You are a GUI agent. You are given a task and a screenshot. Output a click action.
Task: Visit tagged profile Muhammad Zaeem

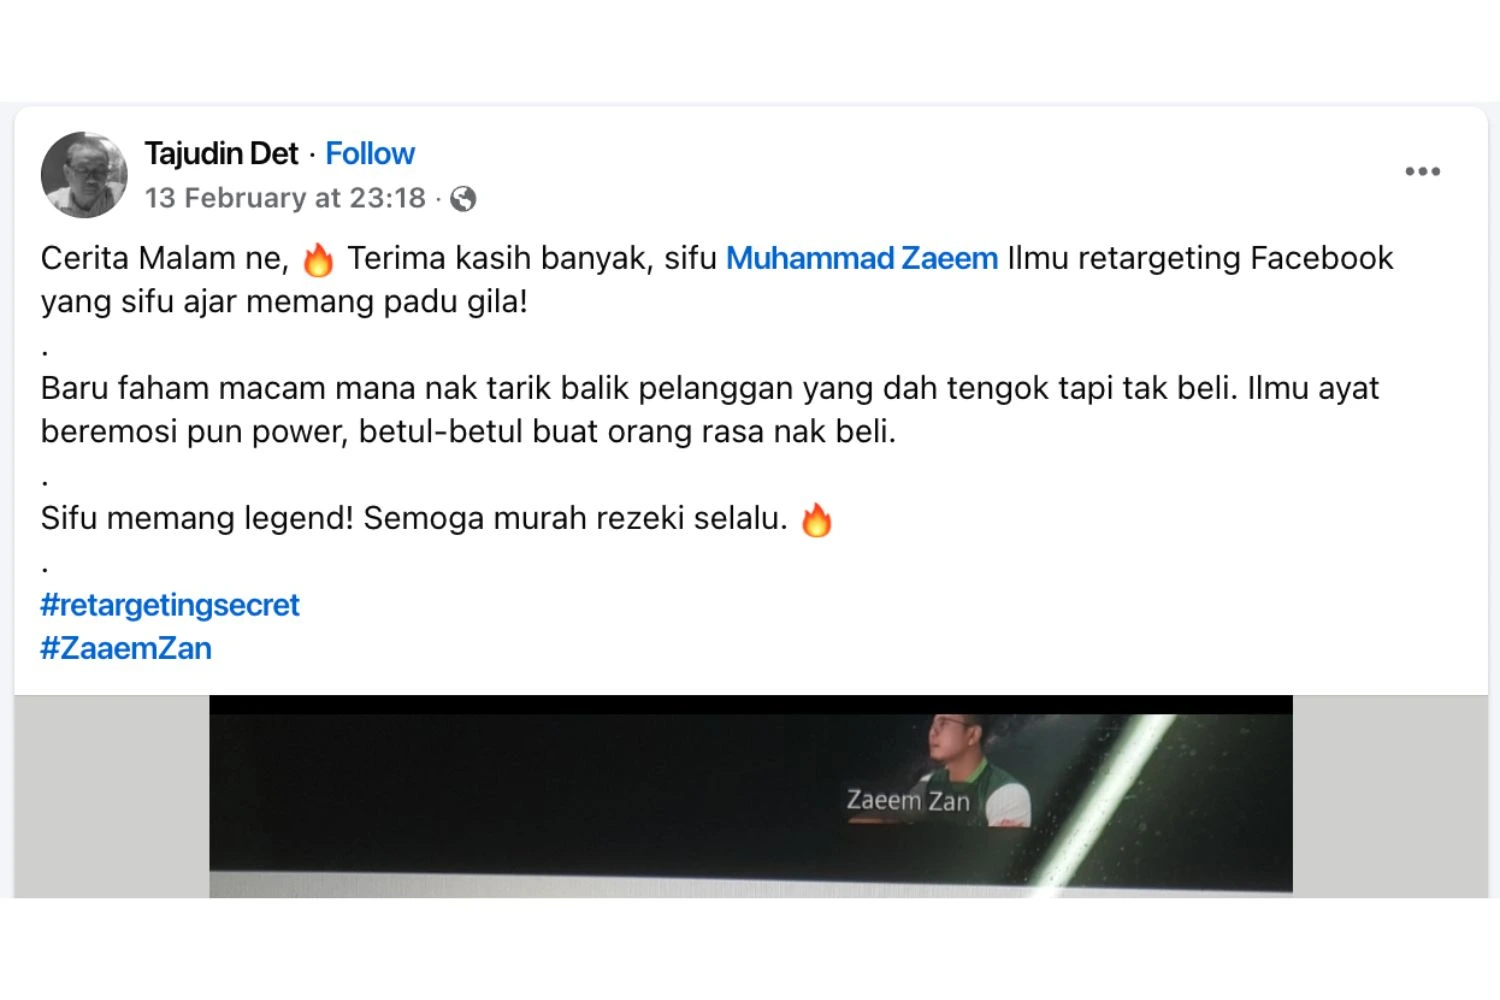[x=861, y=258]
